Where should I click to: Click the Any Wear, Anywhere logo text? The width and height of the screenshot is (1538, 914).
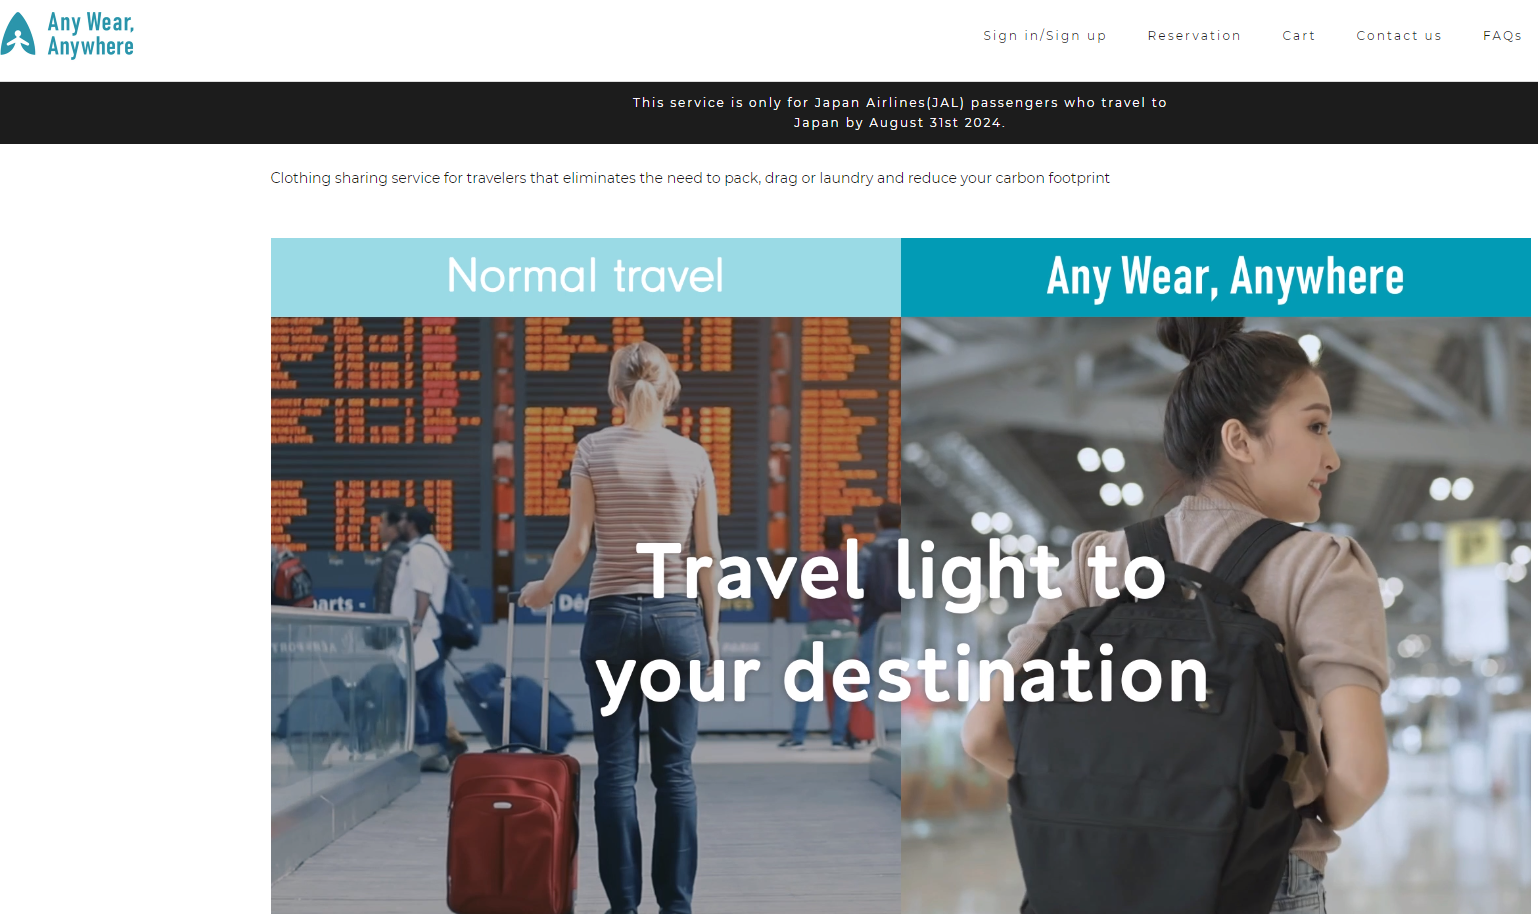pos(90,35)
